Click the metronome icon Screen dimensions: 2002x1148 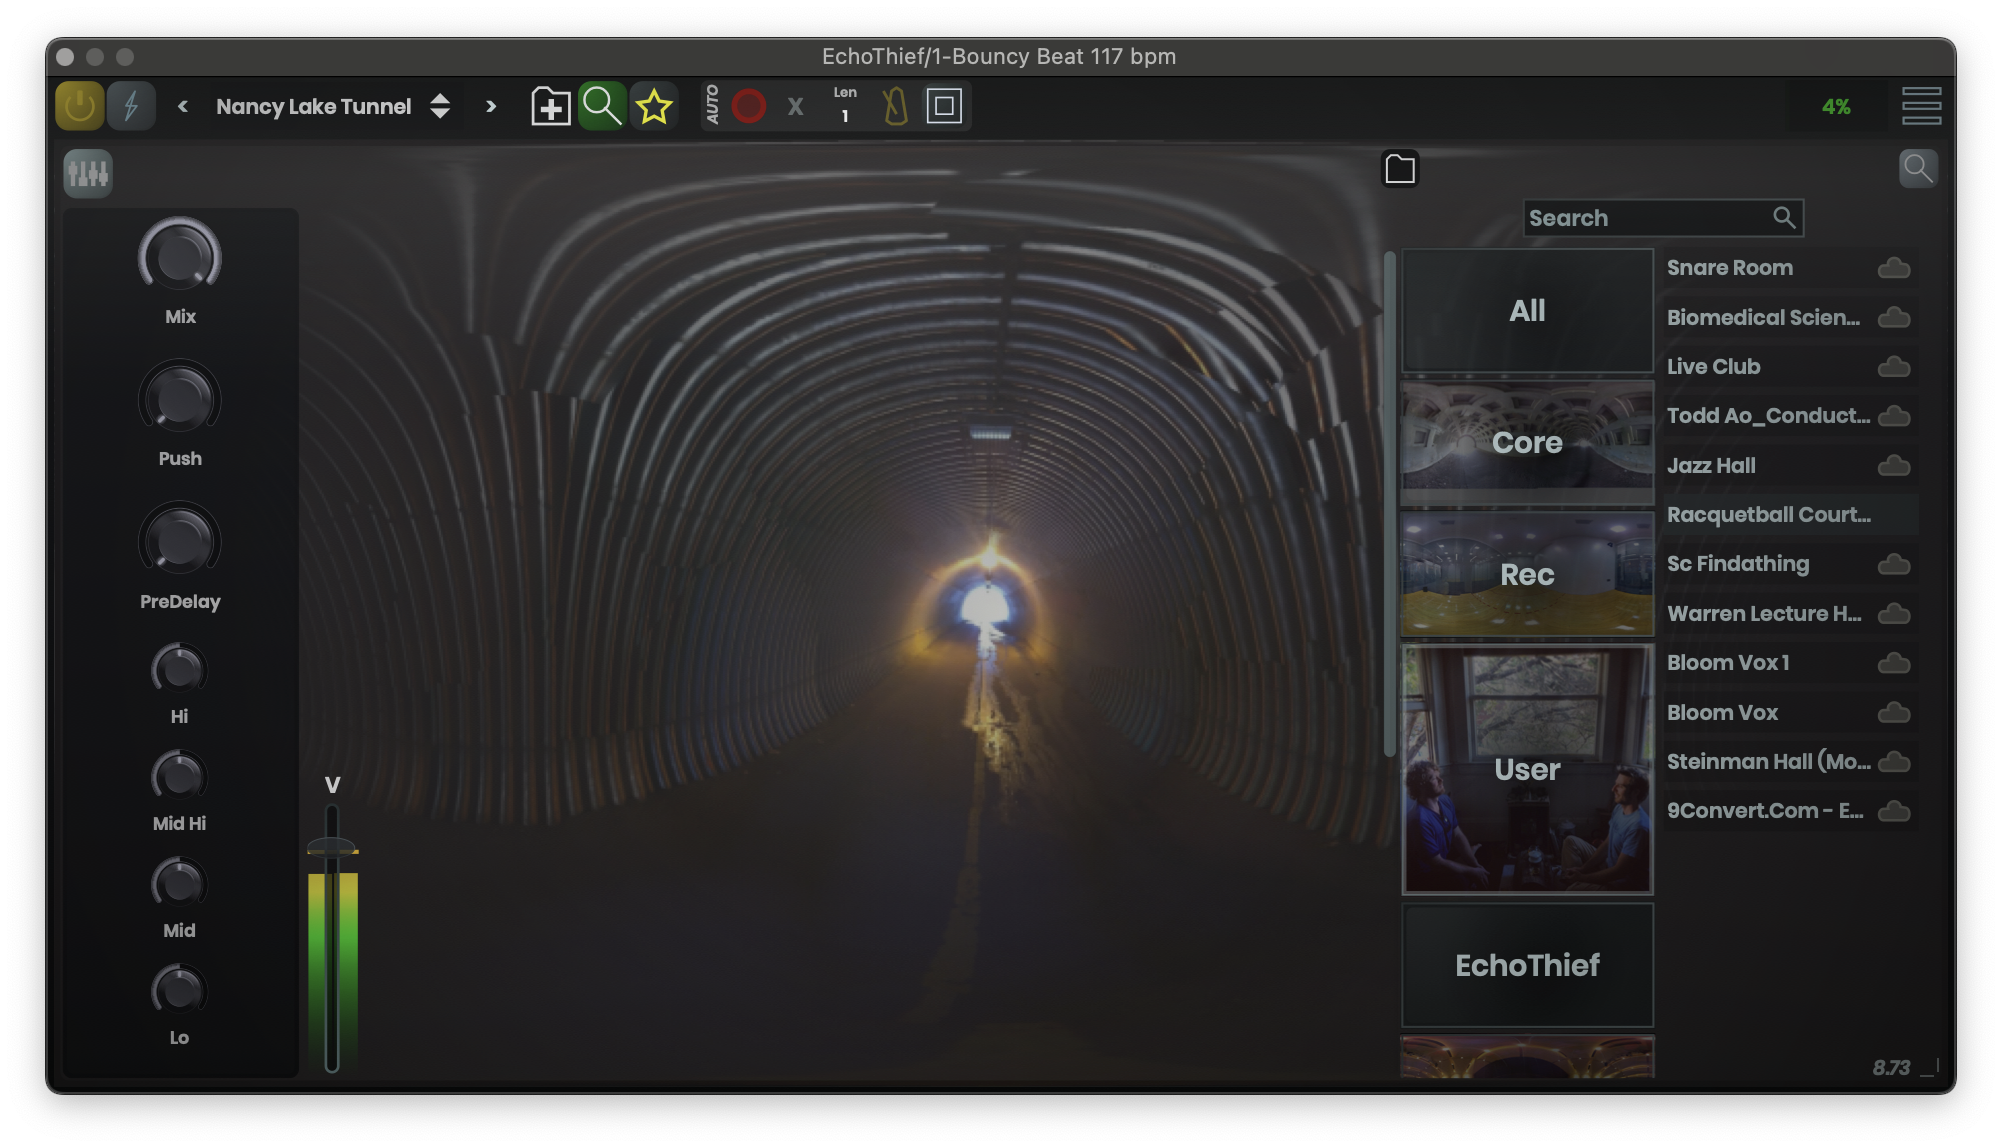point(895,106)
